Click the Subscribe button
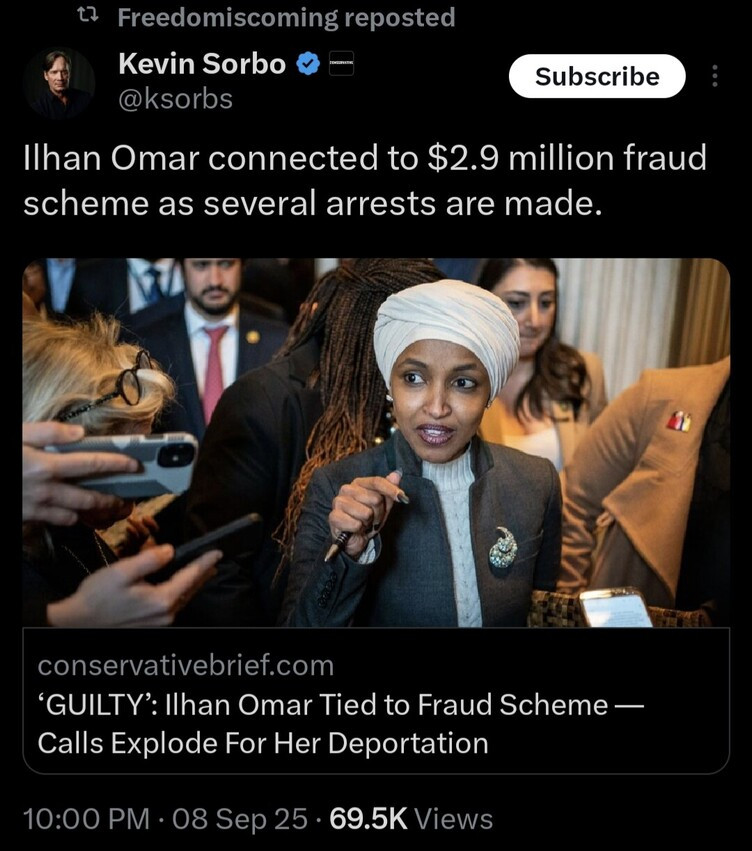752x851 pixels. 597,76
